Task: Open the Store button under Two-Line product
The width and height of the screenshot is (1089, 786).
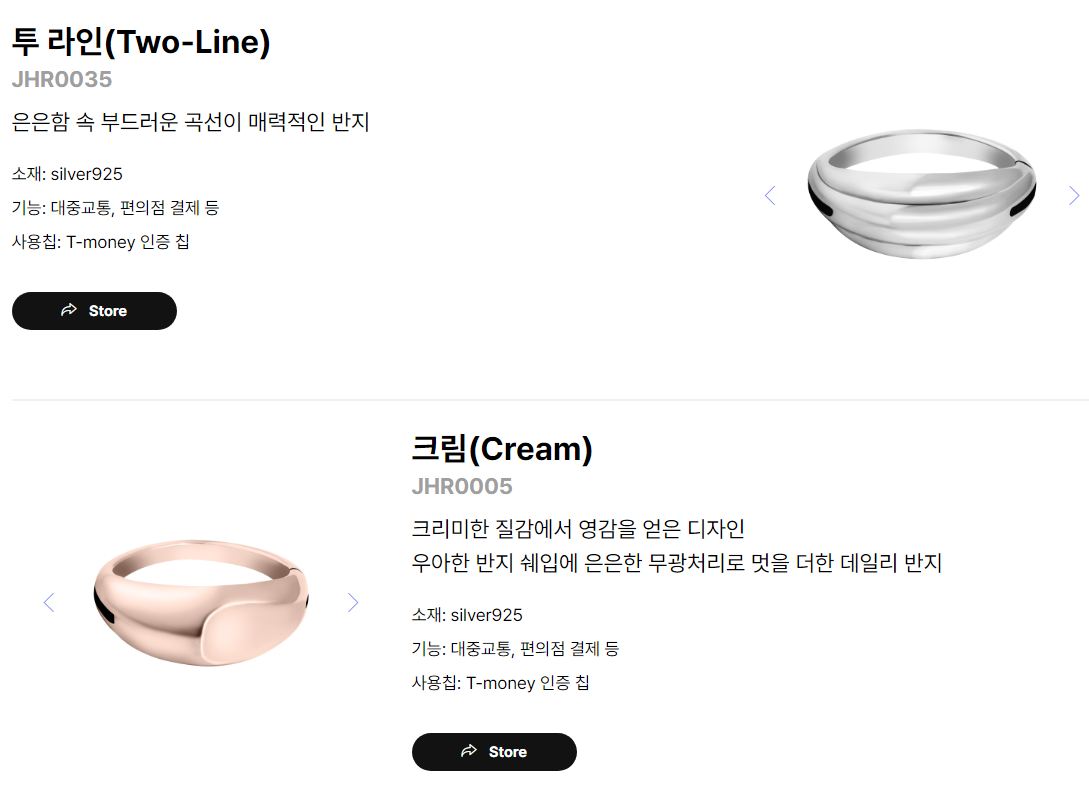Action: 94,311
